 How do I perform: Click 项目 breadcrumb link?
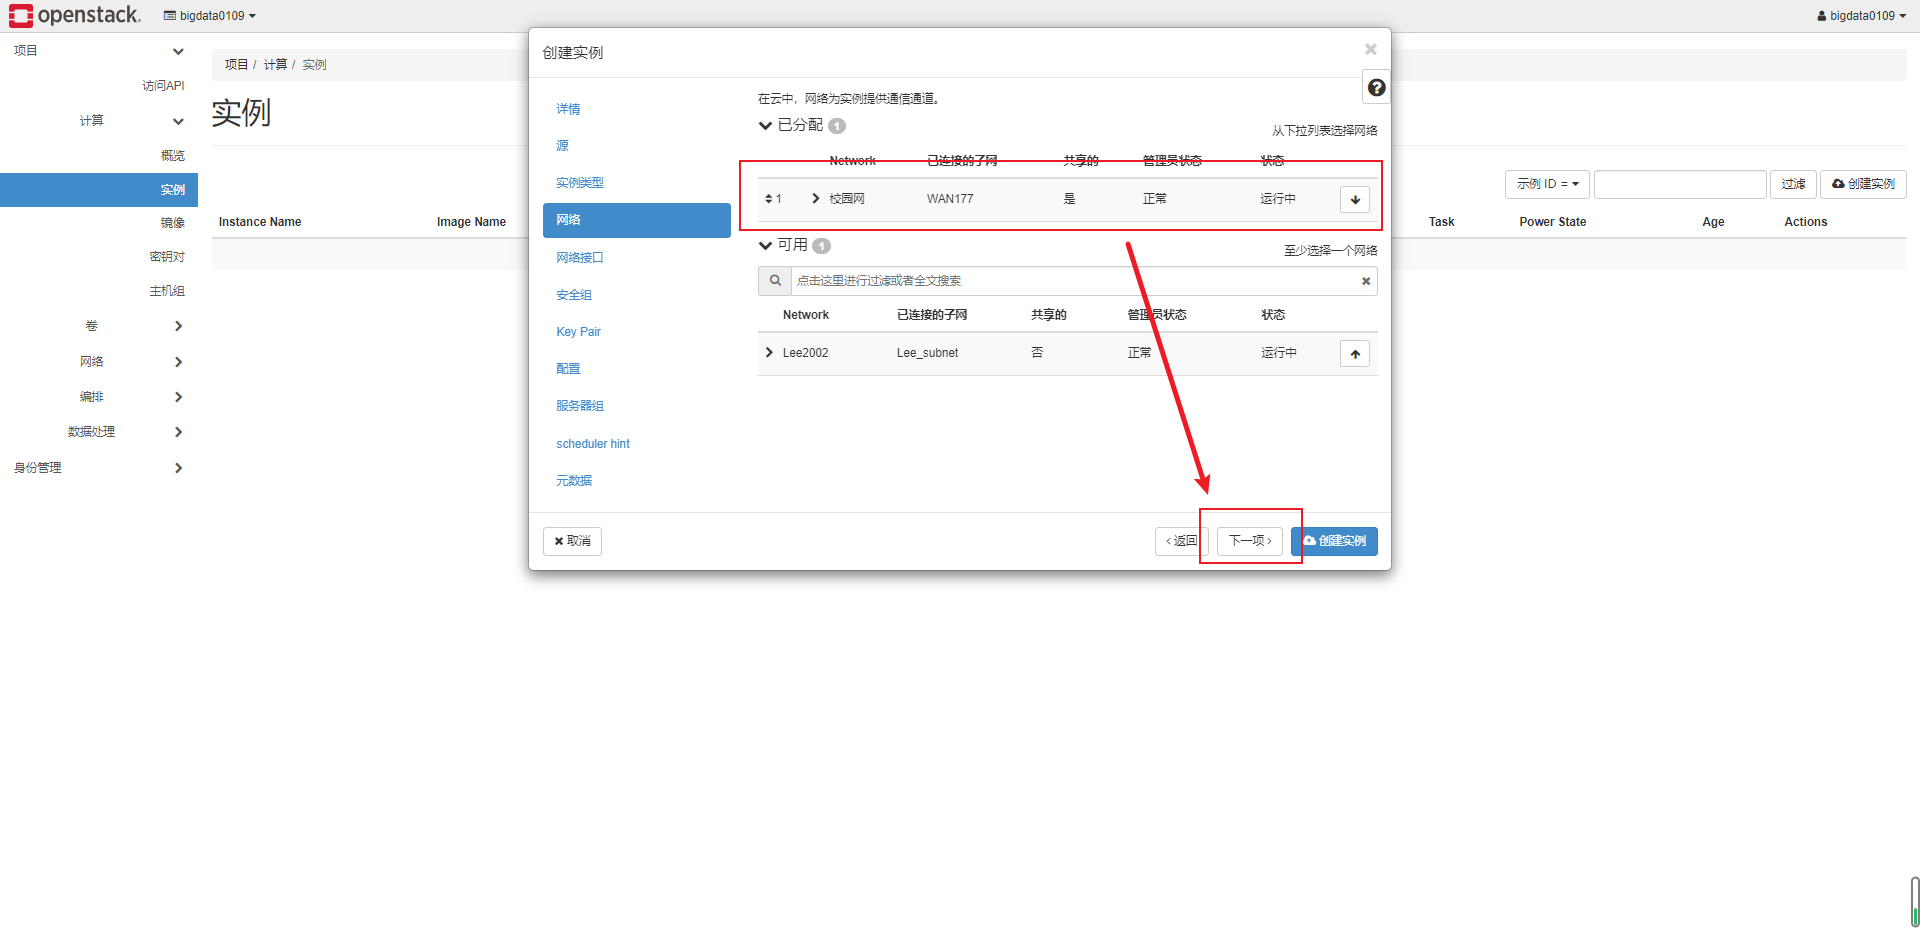pyautogui.click(x=236, y=64)
